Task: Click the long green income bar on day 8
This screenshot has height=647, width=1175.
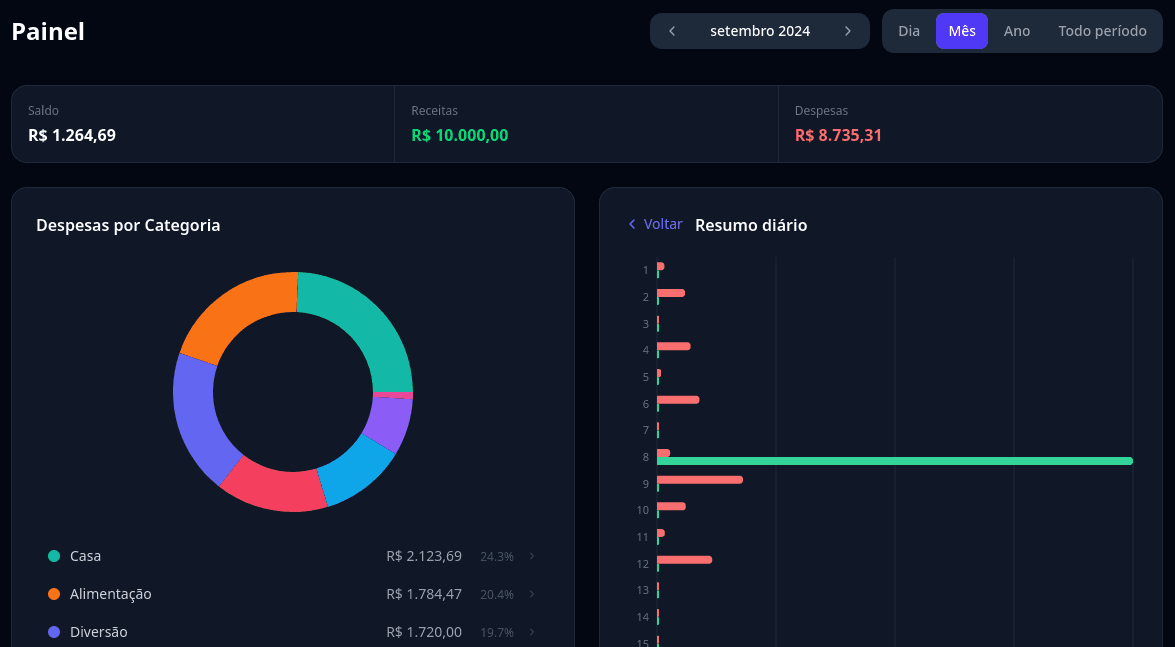Action: [895, 461]
